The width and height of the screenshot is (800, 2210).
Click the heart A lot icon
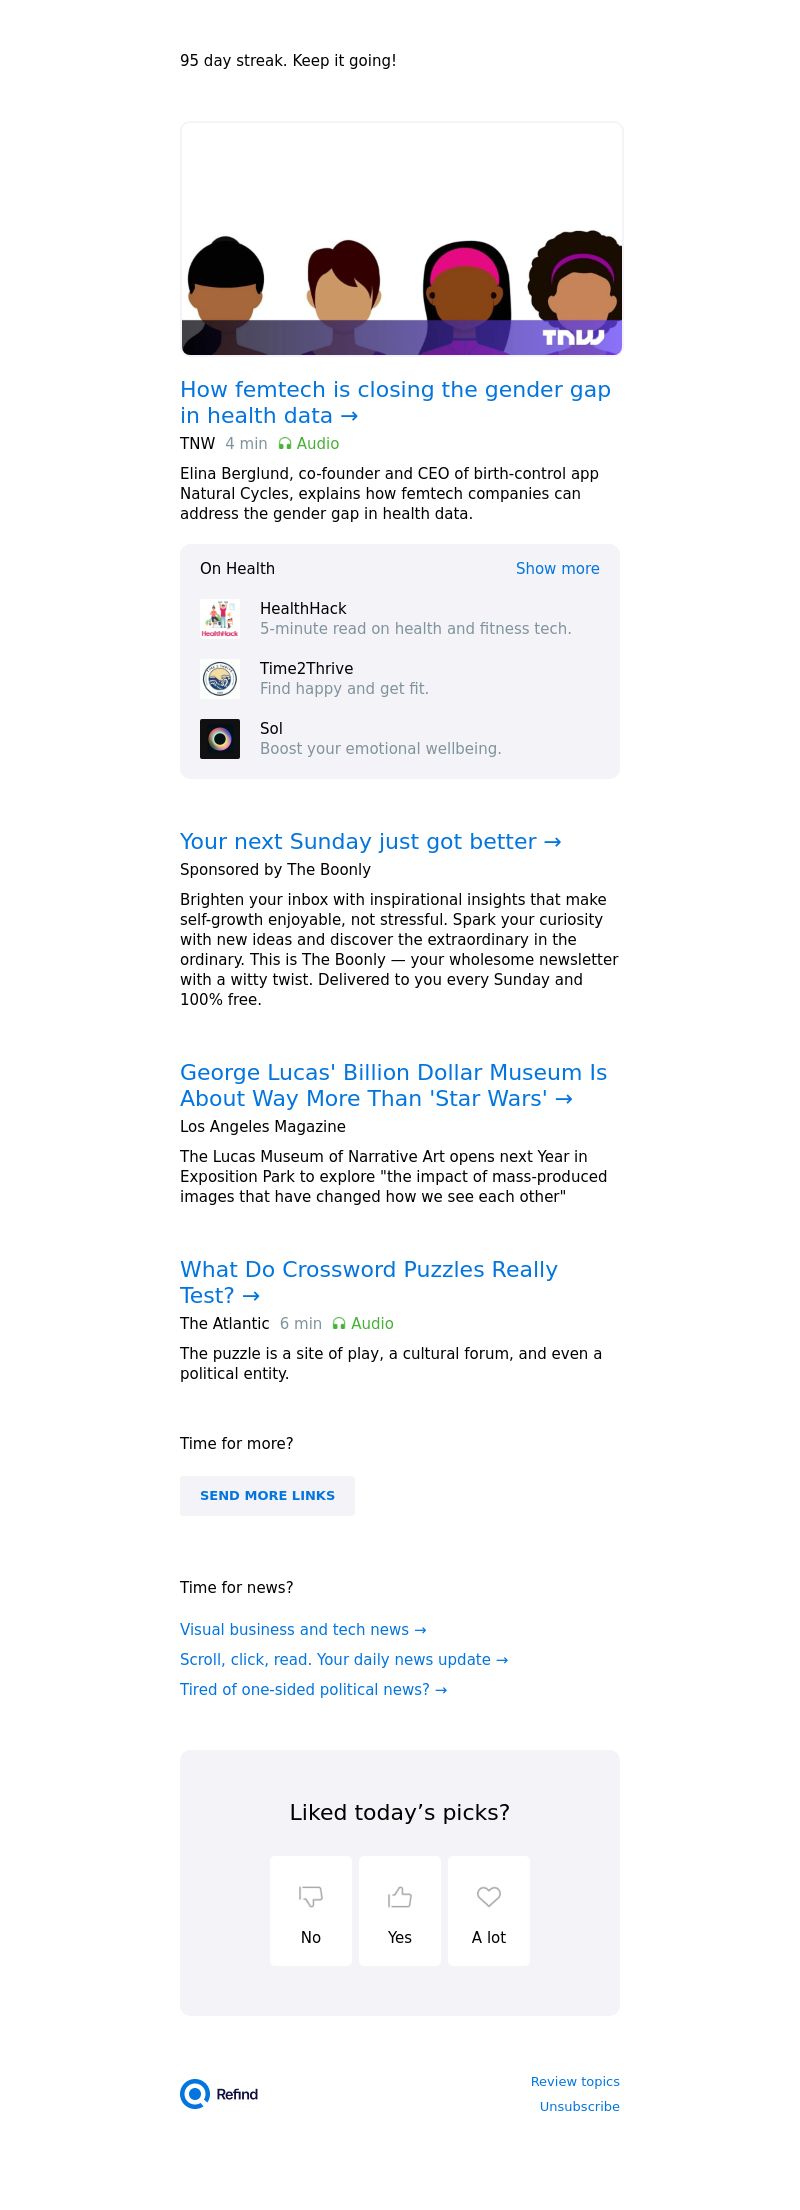pyautogui.click(x=489, y=1896)
